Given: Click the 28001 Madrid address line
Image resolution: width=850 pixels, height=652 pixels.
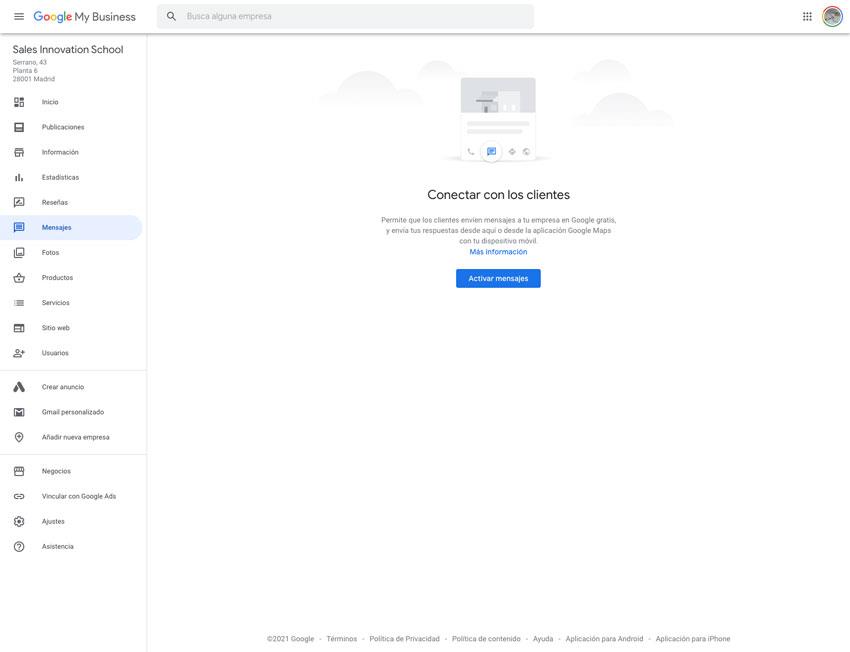Looking at the screenshot, I should click(x=34, y=79).
